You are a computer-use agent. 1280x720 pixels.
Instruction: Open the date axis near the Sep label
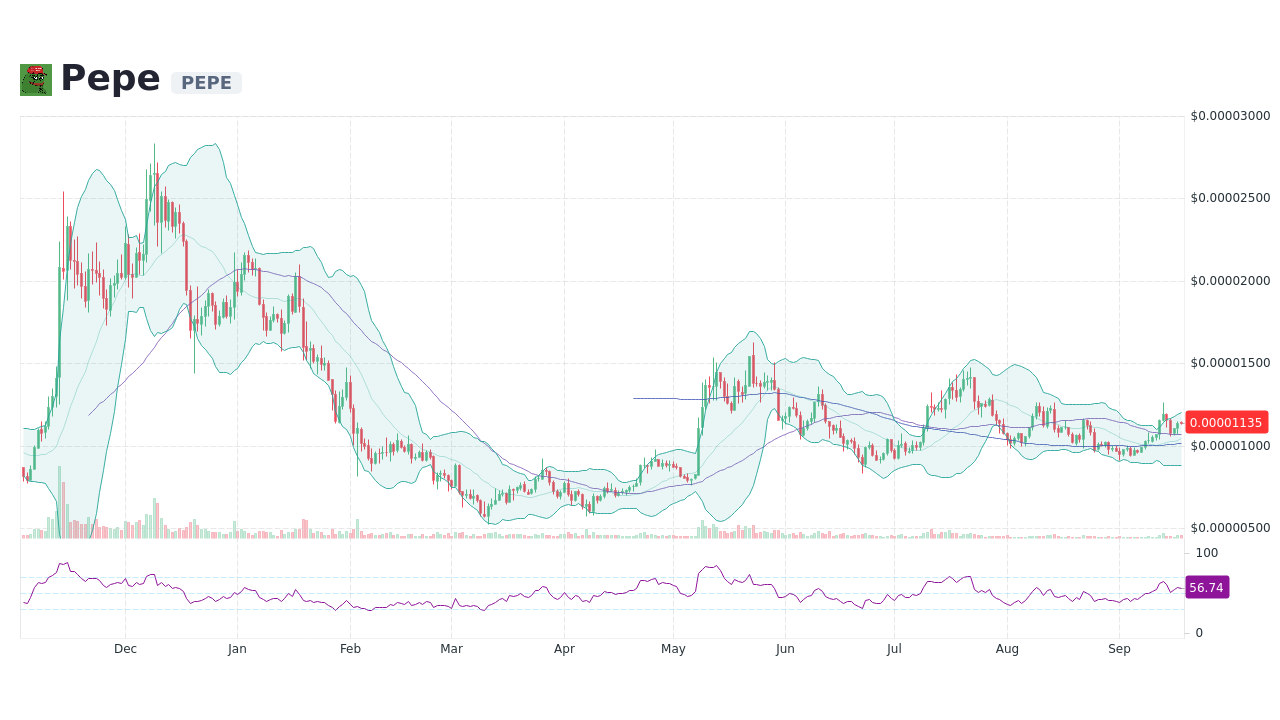point(1119,648)
